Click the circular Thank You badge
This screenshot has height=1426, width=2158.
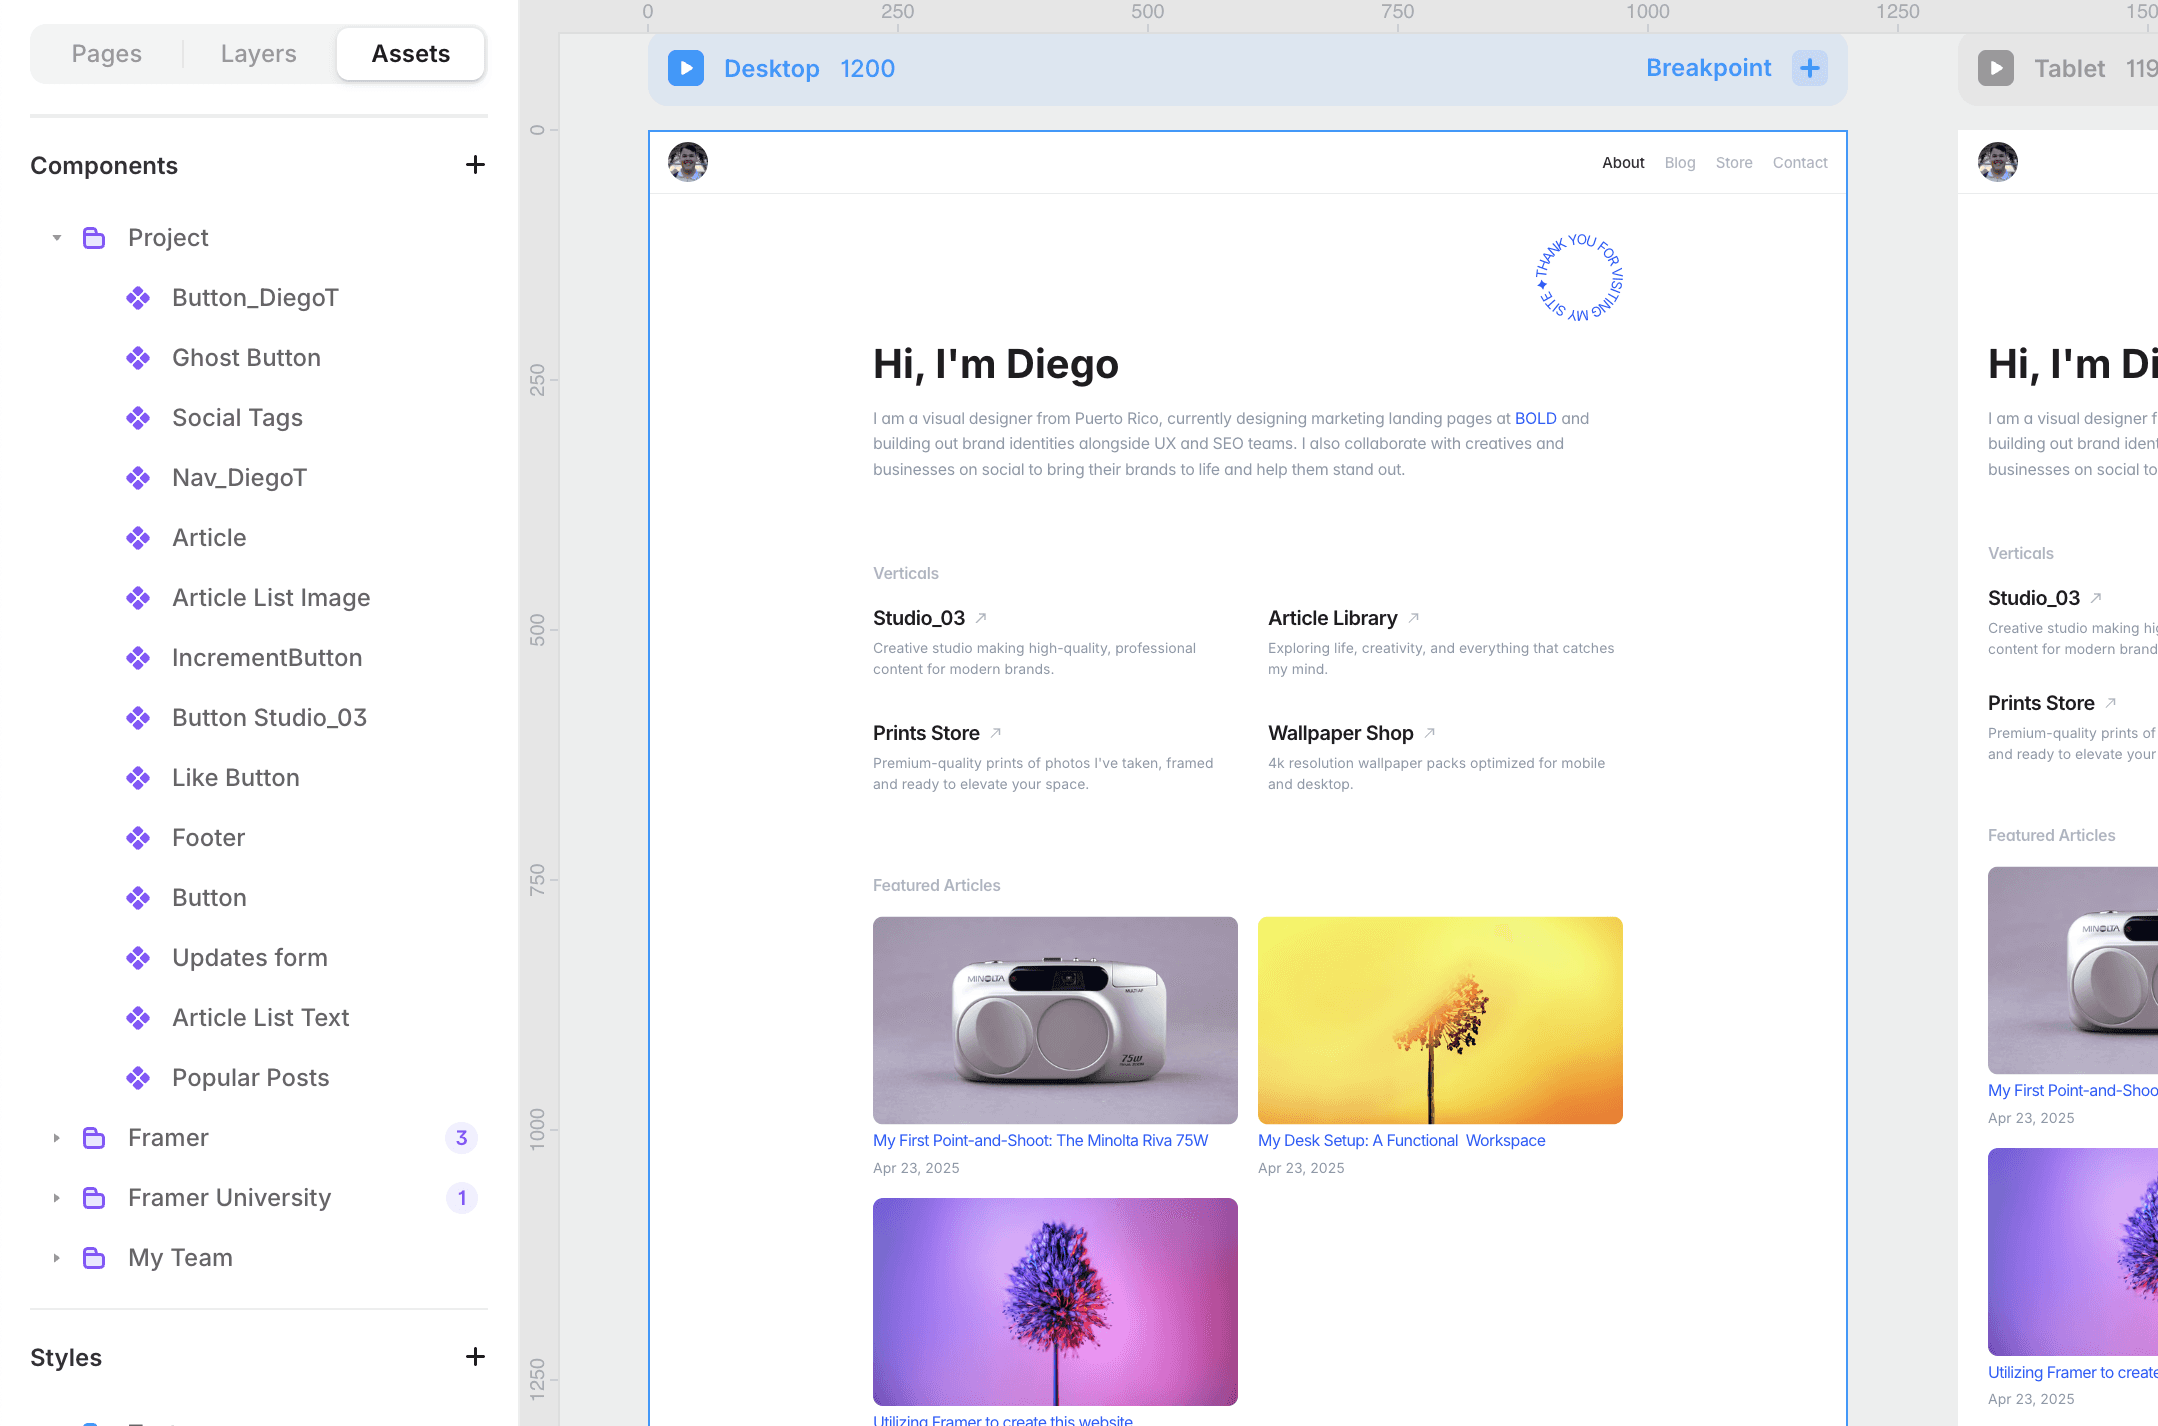[1579, 277]
